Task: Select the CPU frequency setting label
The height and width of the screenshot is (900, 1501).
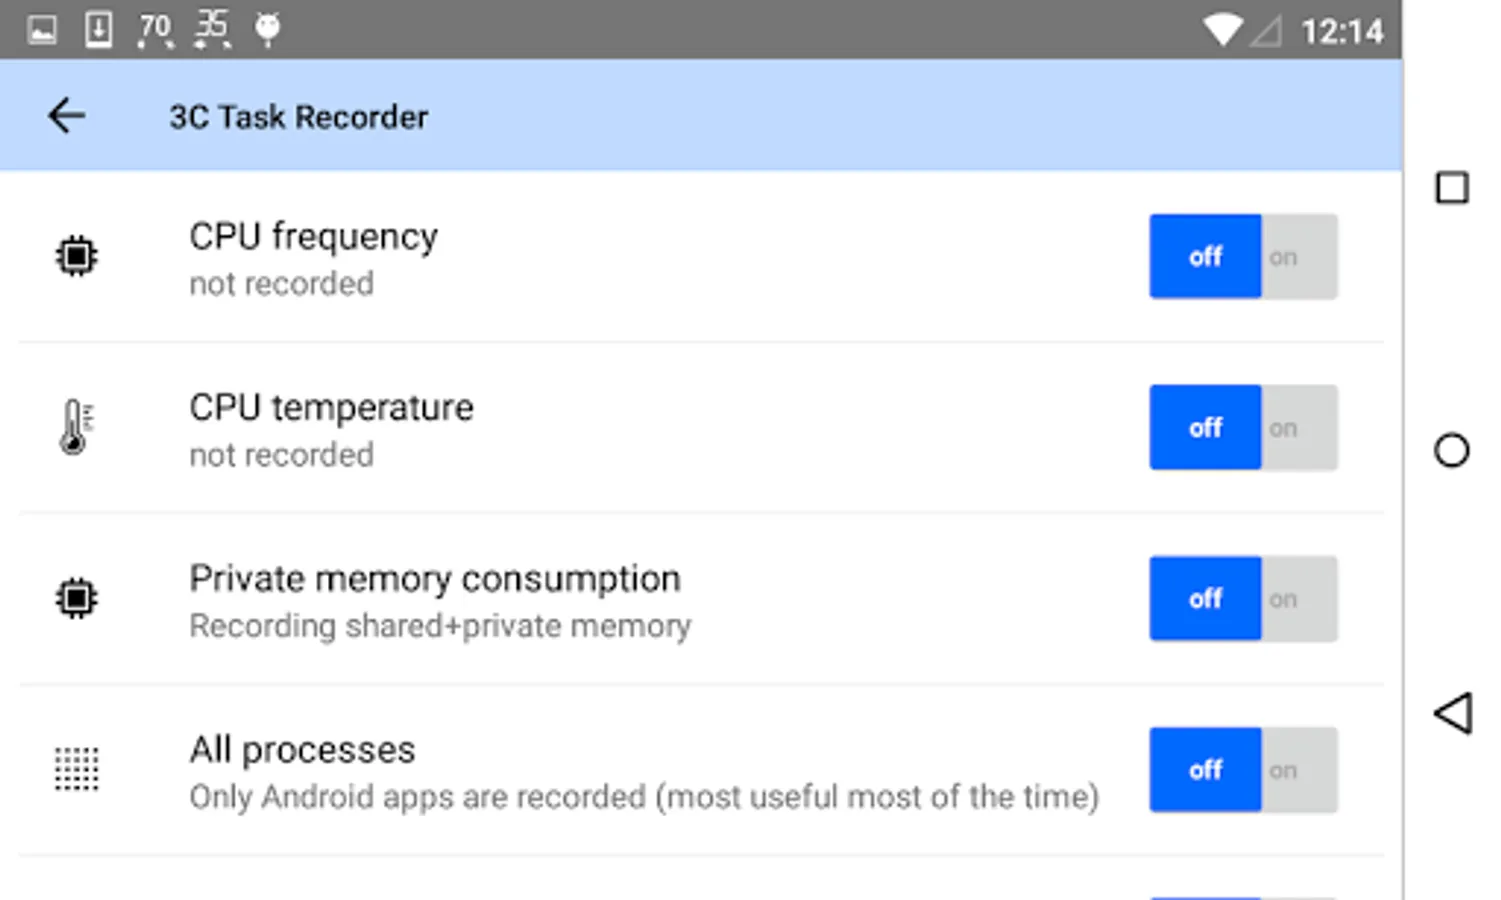Action: tap(313, 237)
